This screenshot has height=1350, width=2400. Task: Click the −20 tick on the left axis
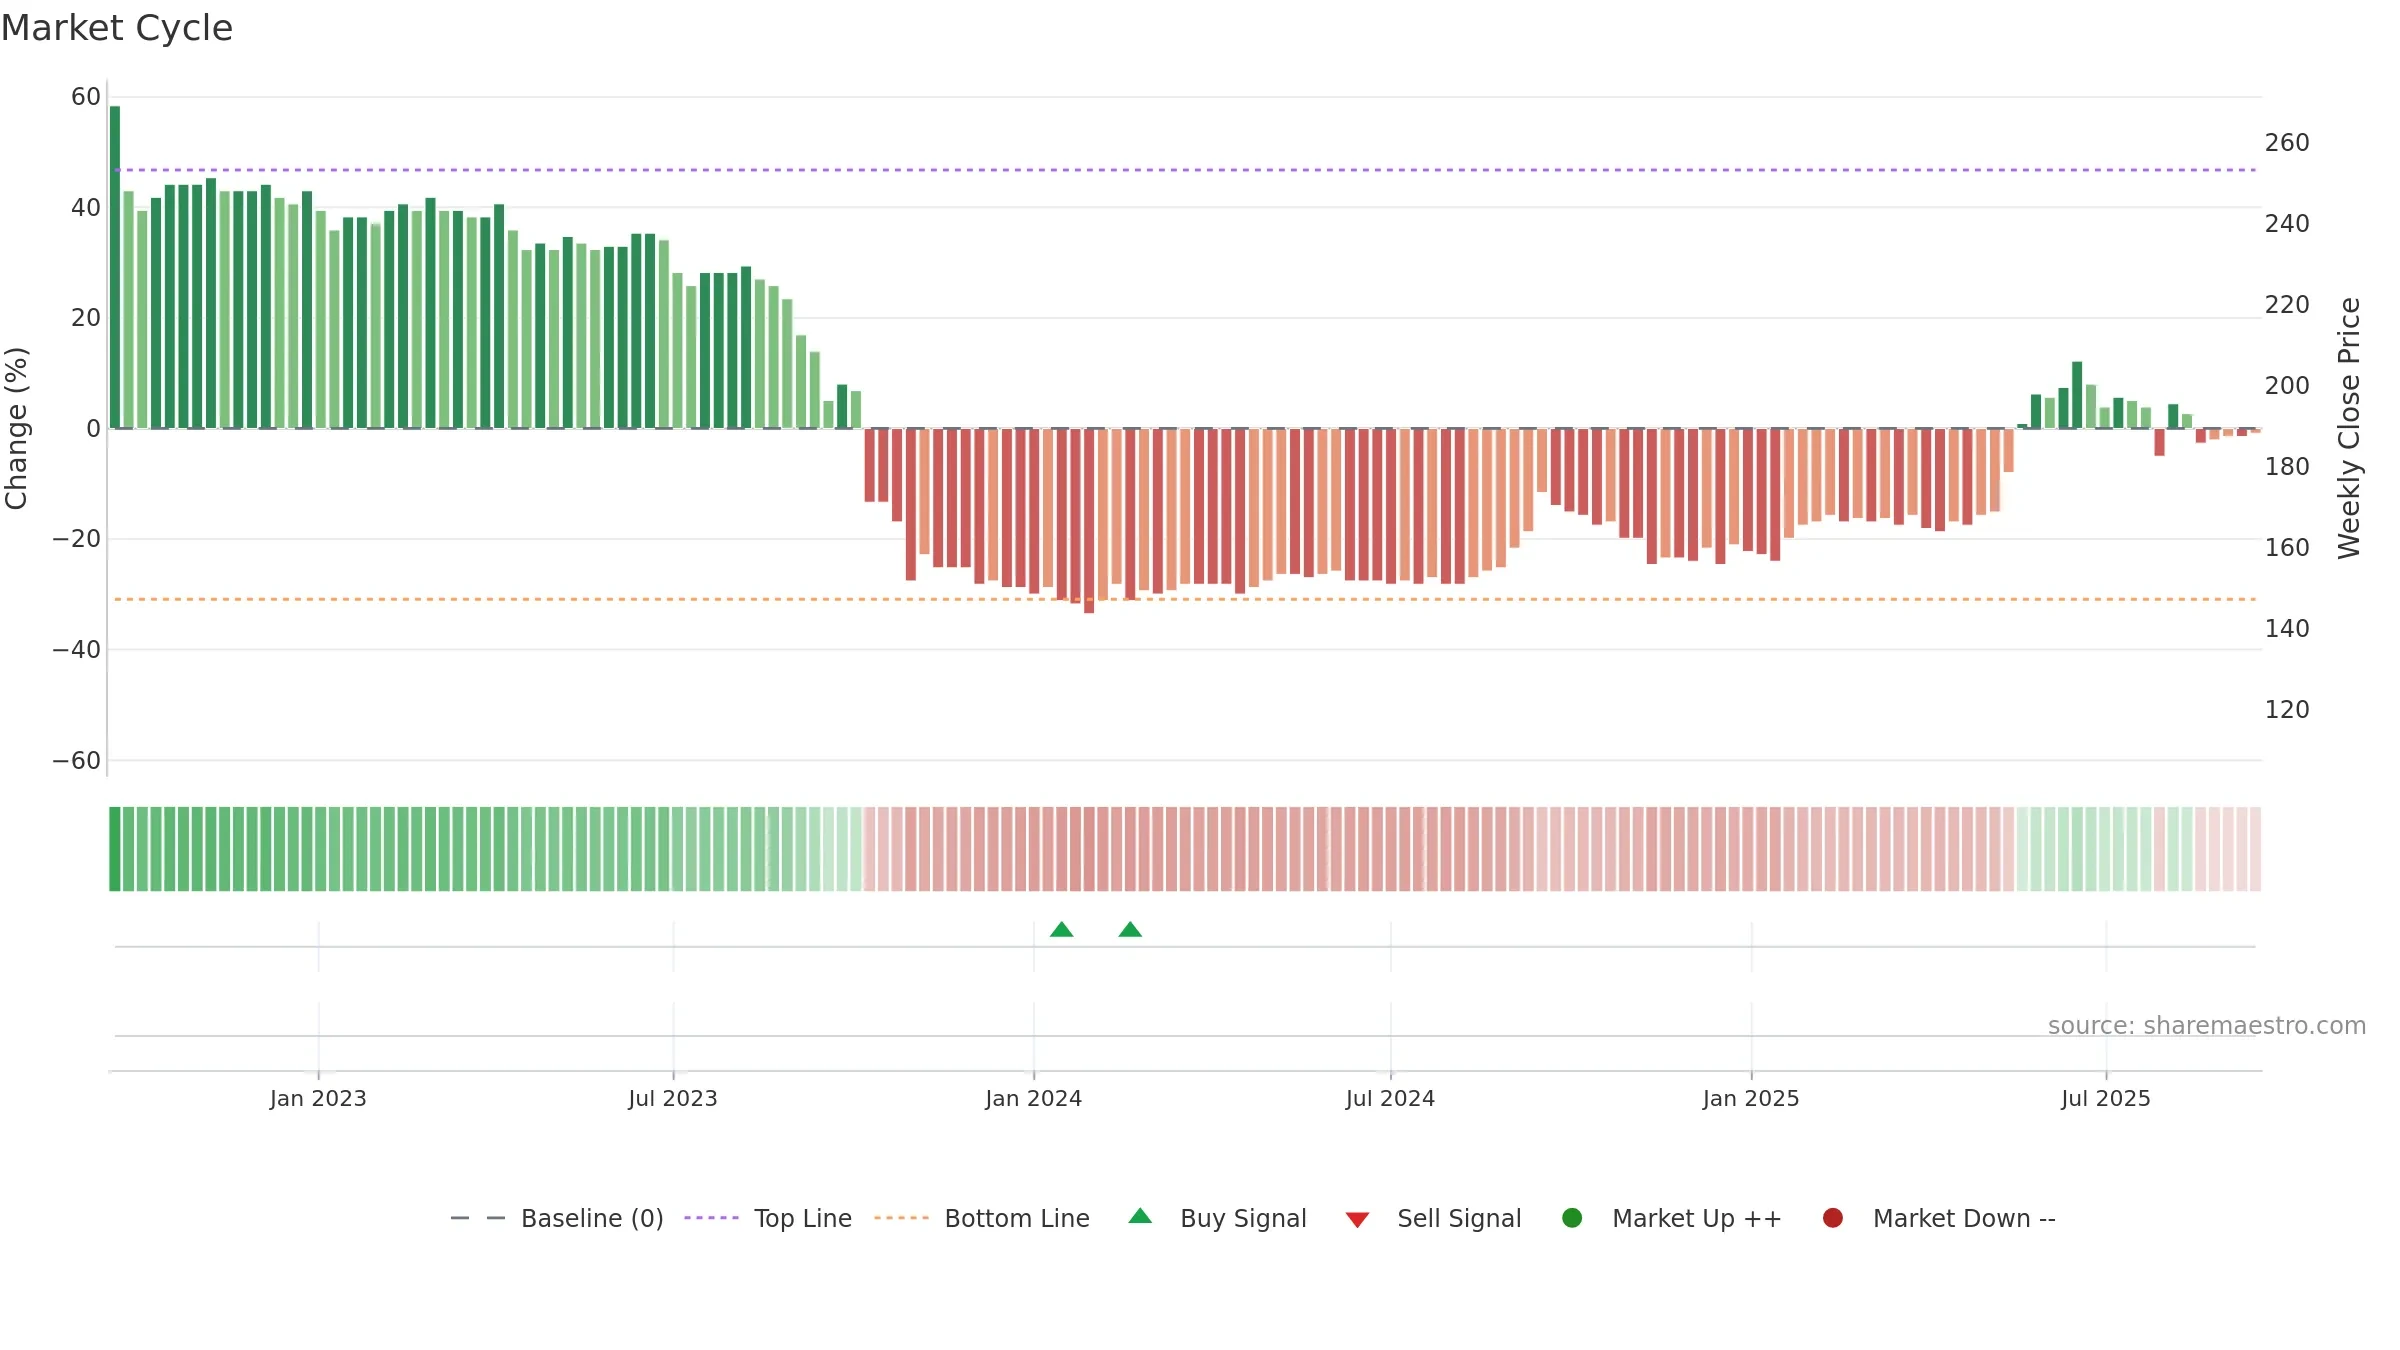point(77,539)
